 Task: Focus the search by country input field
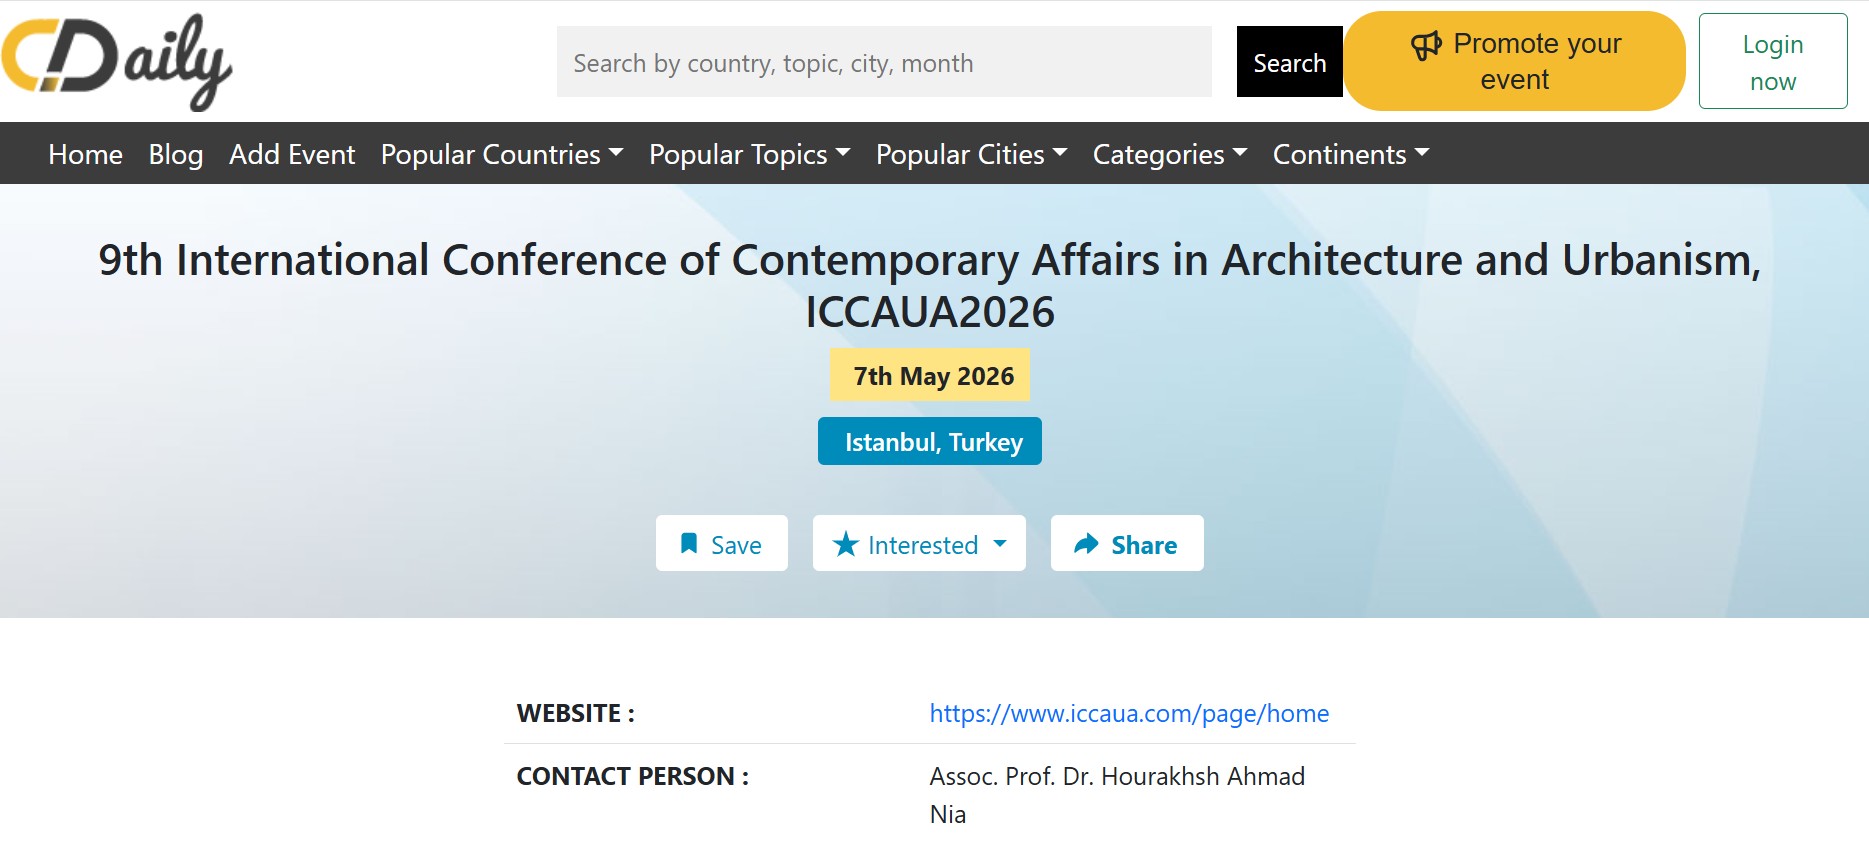[884, 62]
